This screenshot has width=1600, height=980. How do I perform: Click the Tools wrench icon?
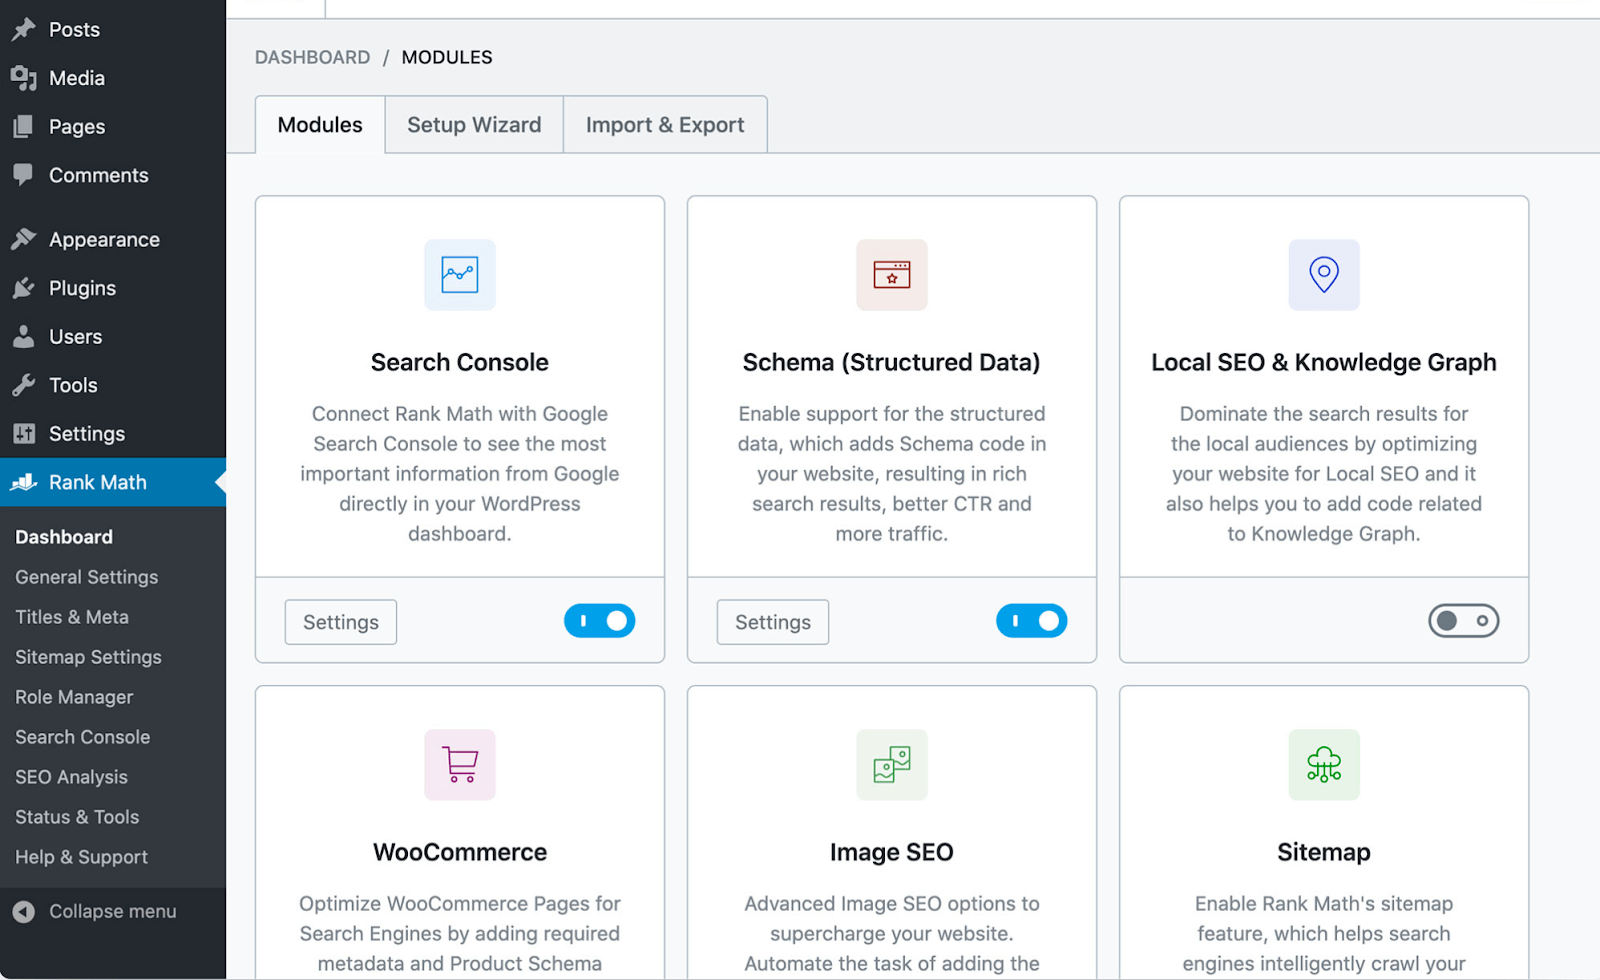[24, 385]
